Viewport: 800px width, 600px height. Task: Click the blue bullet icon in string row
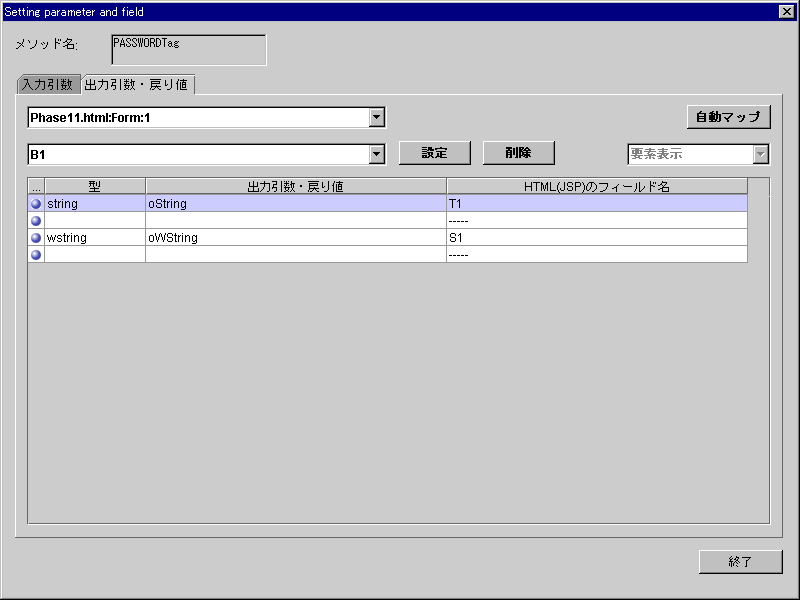36,203
